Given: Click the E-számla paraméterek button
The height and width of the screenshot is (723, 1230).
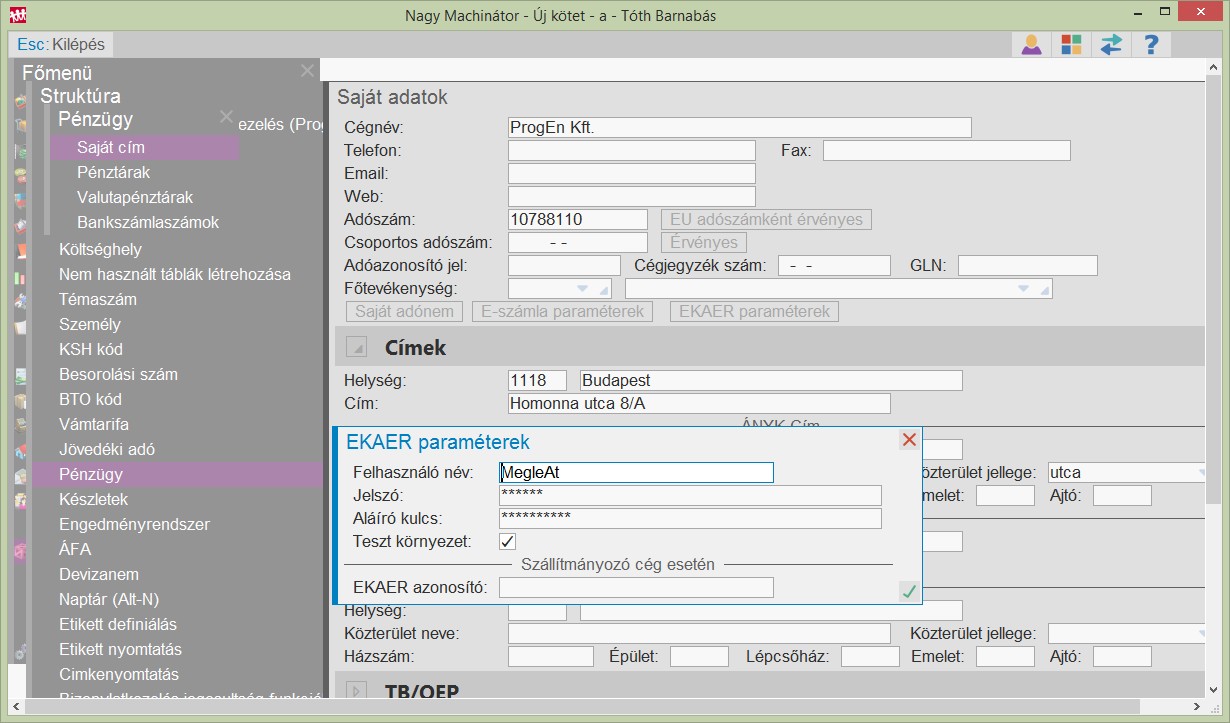Looking at the screenshot, I should click(563, 312).
